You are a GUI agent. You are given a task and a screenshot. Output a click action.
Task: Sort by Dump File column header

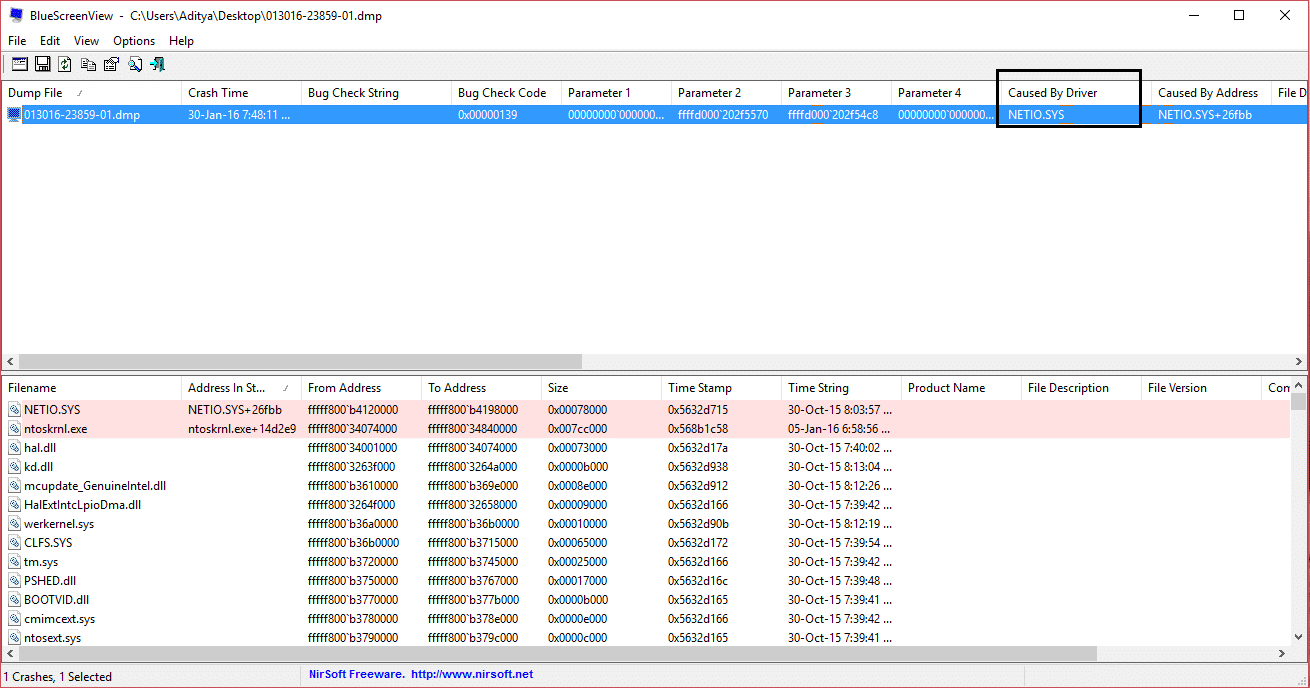pyautogui.click(x=35, y=93)
